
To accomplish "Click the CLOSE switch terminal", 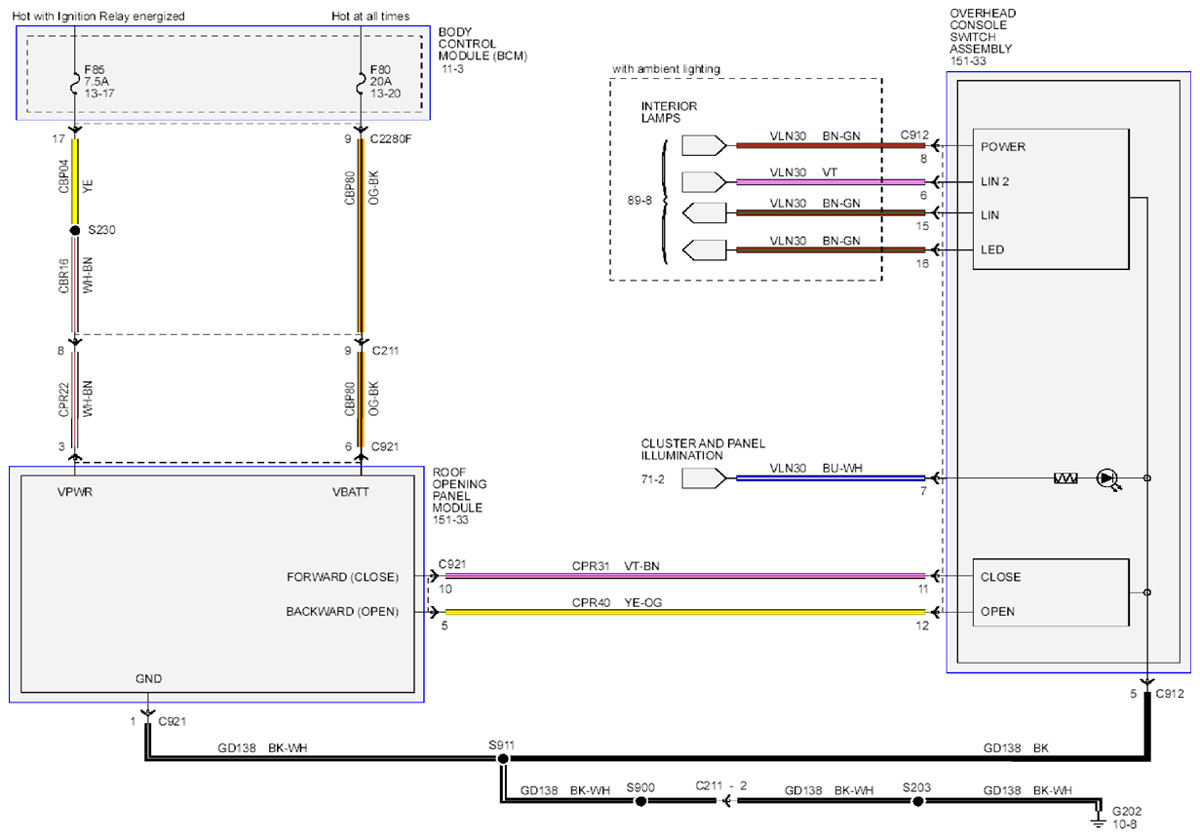I will [1000, 577].
